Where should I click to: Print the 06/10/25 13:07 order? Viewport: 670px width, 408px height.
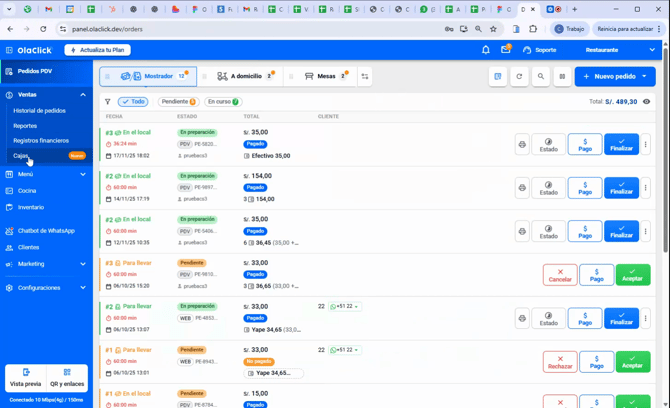click(522, 318)
